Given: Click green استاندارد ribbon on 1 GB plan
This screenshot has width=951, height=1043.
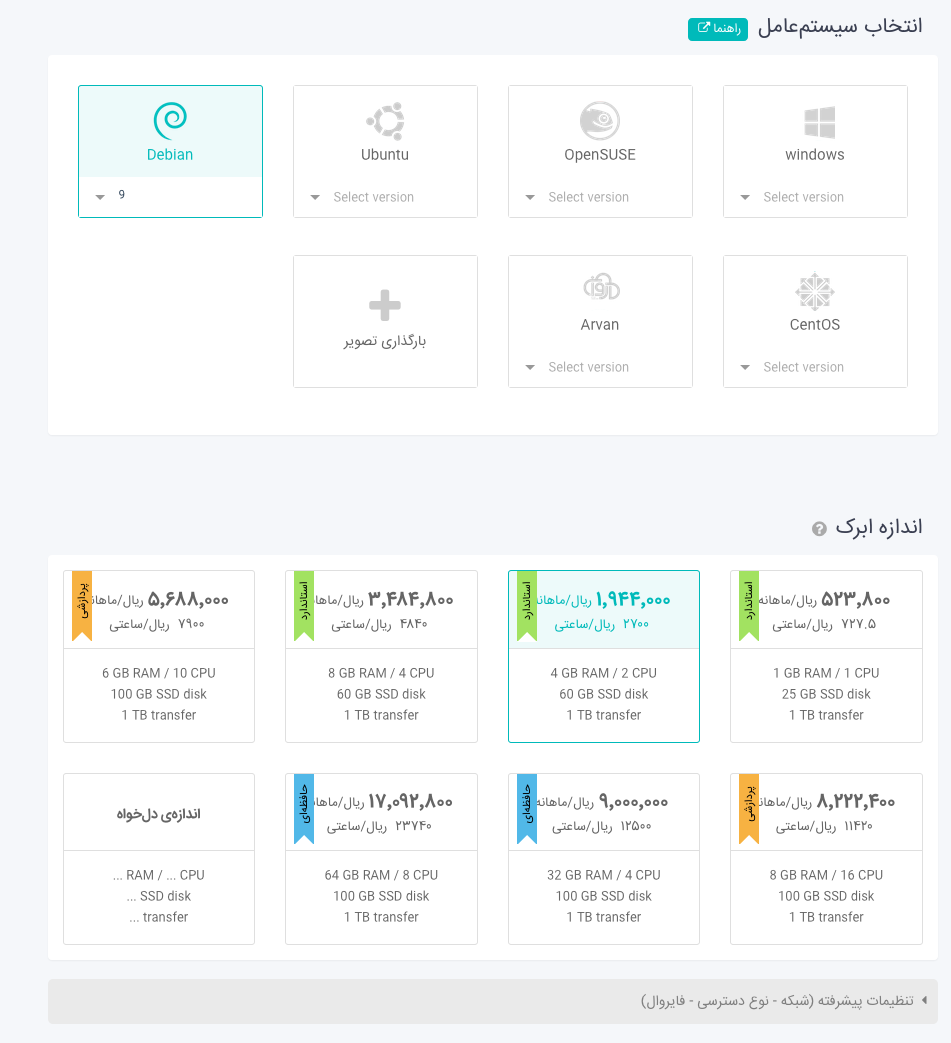Looking at the screenshot, I should pyautogui.click(x=749, y=605).
